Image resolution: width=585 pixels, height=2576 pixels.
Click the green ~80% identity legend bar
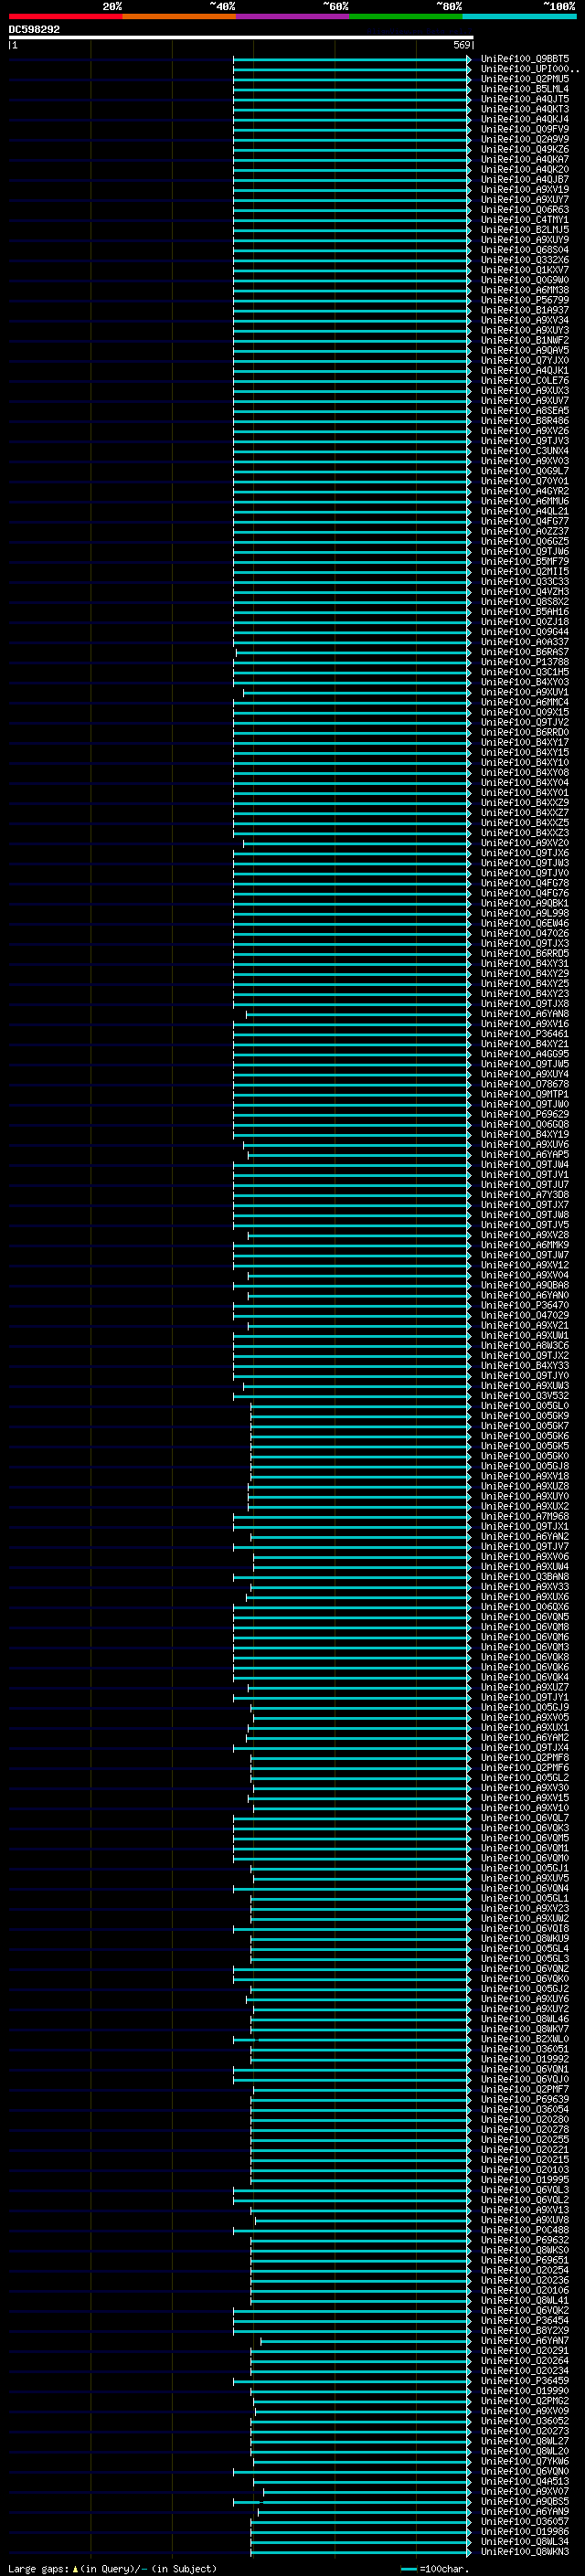click(x=405, y=16)
